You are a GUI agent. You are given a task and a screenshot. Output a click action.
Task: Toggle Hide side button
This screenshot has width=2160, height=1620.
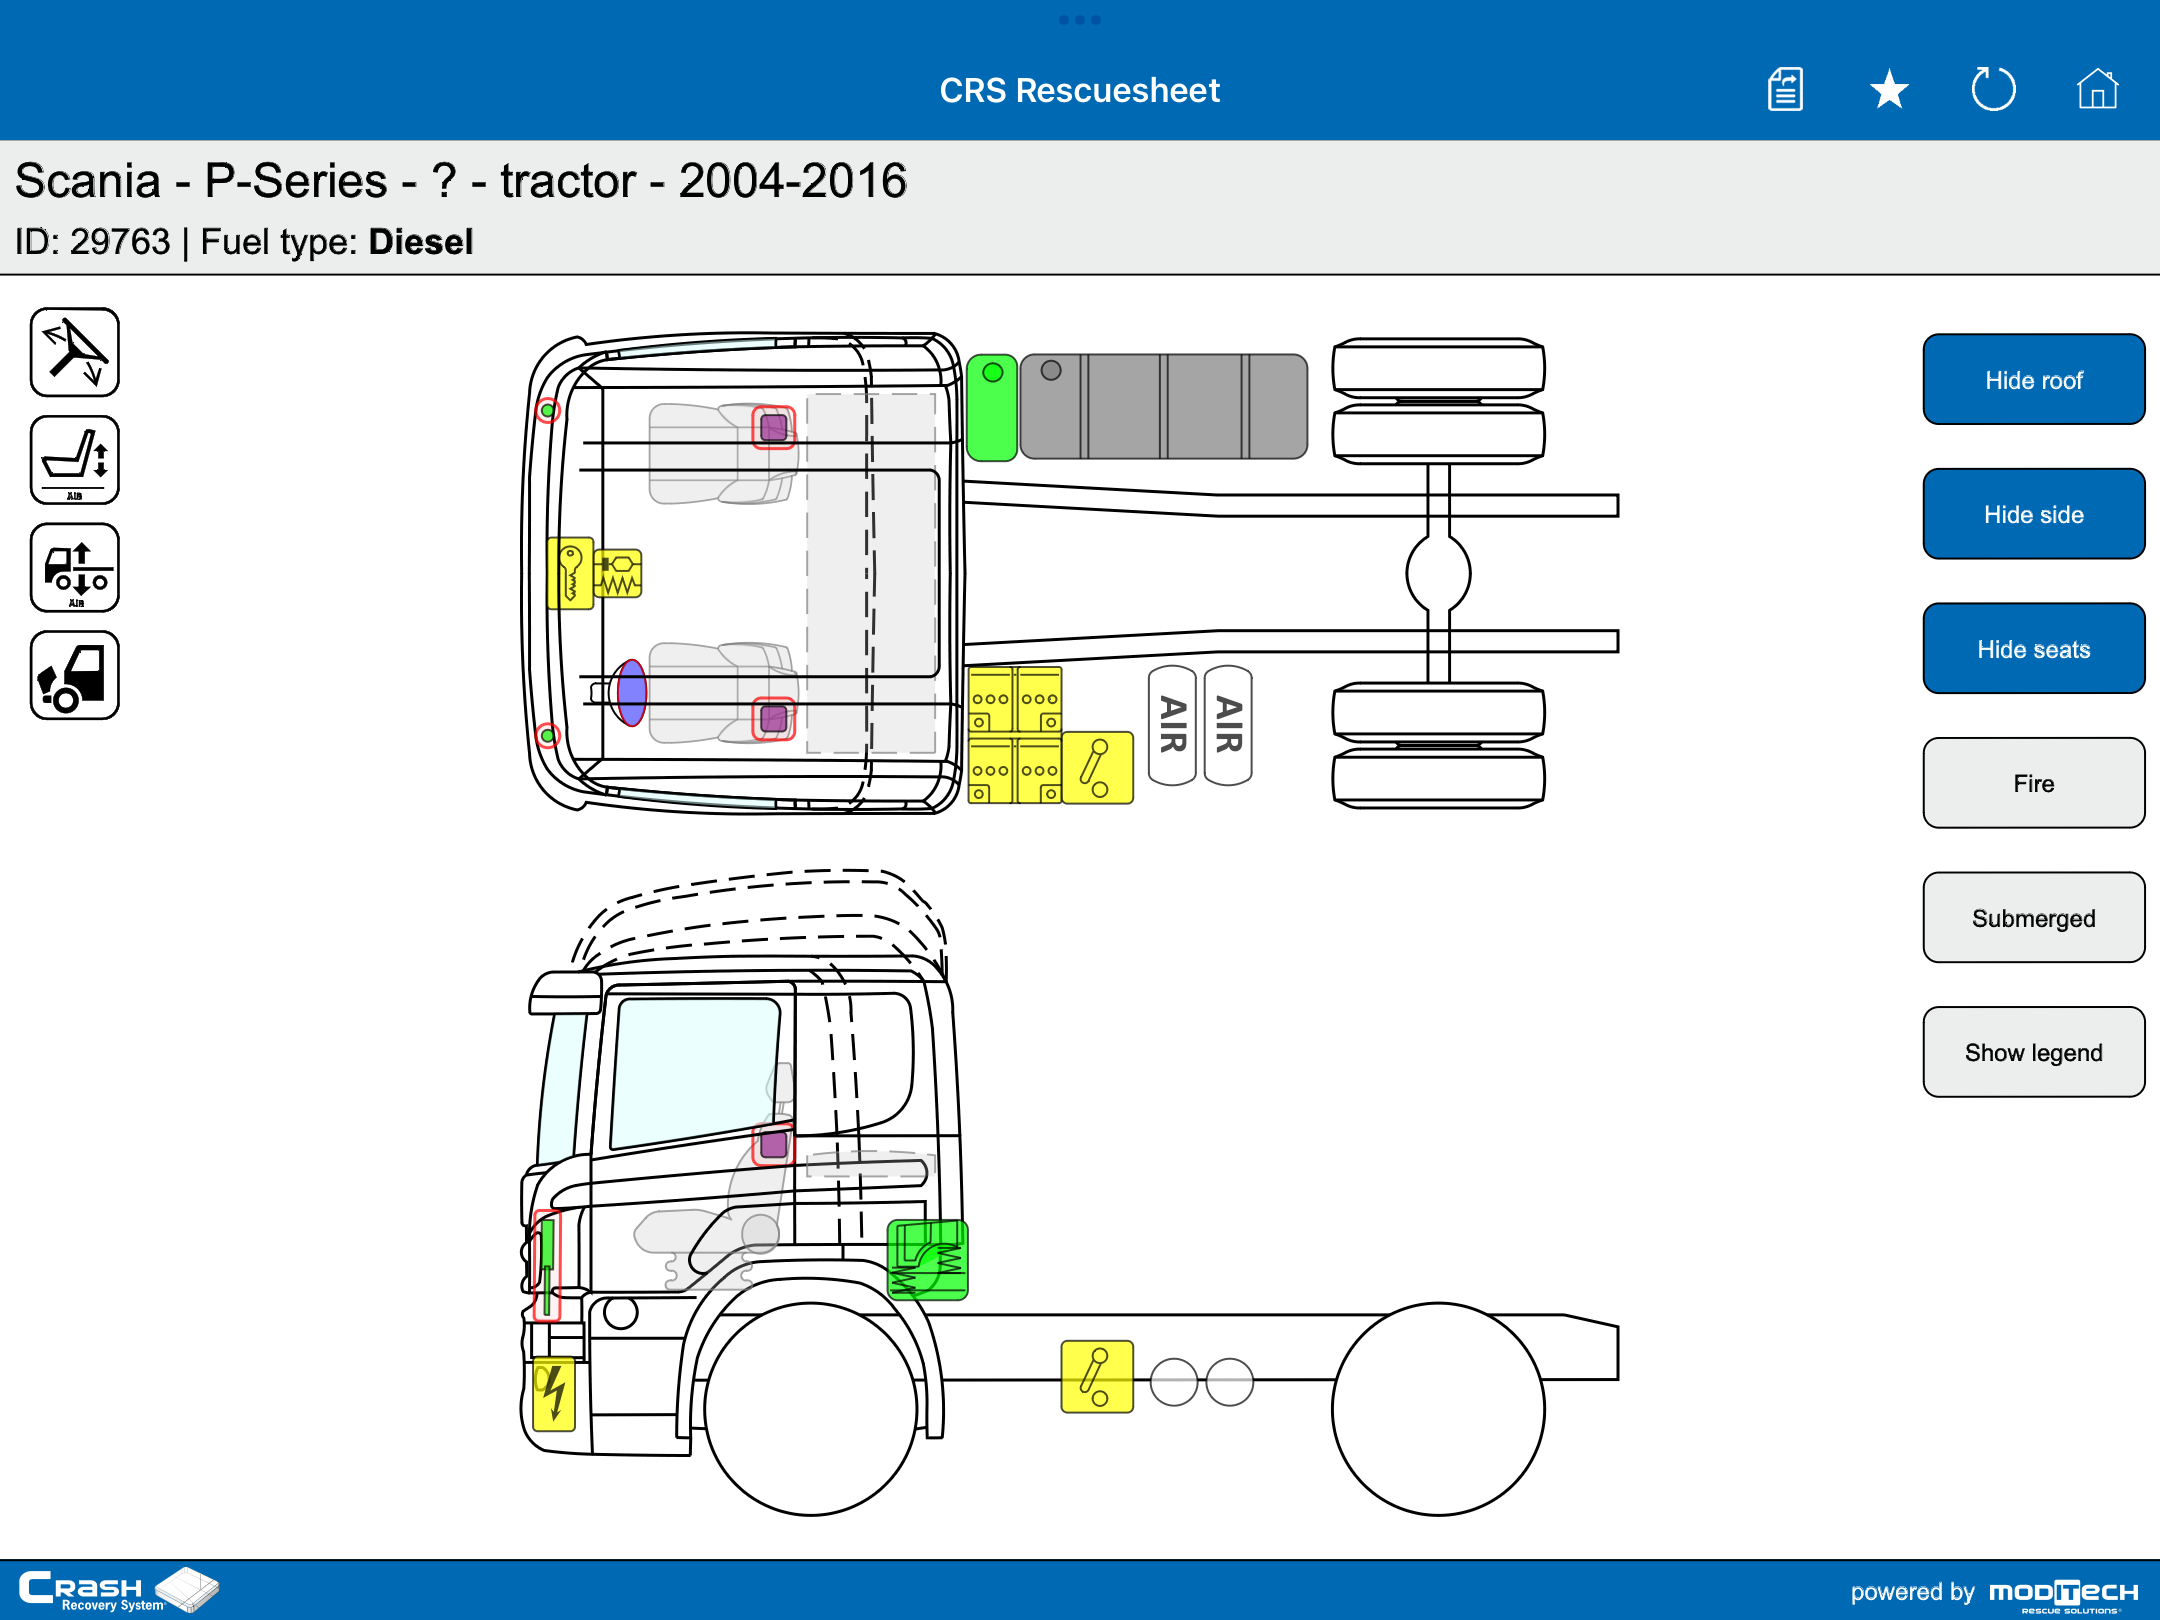[2033, 514]
